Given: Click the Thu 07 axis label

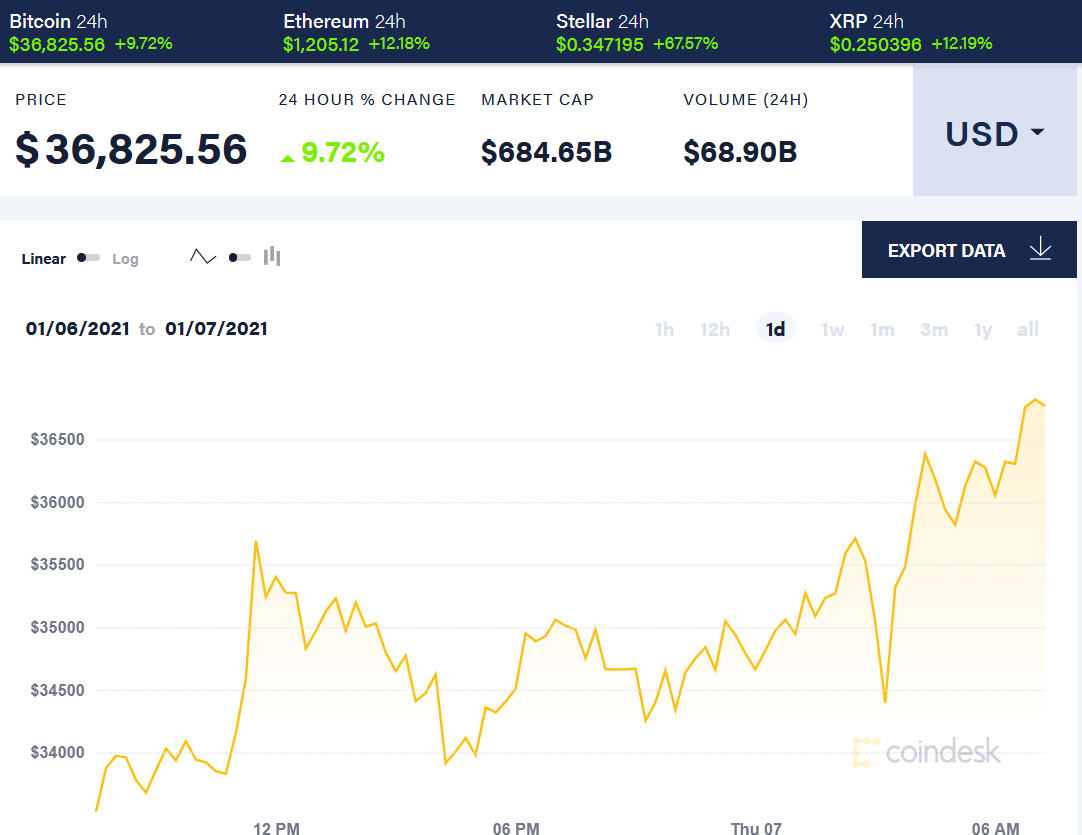Looking at the screenshot, I should click(756, 828).
